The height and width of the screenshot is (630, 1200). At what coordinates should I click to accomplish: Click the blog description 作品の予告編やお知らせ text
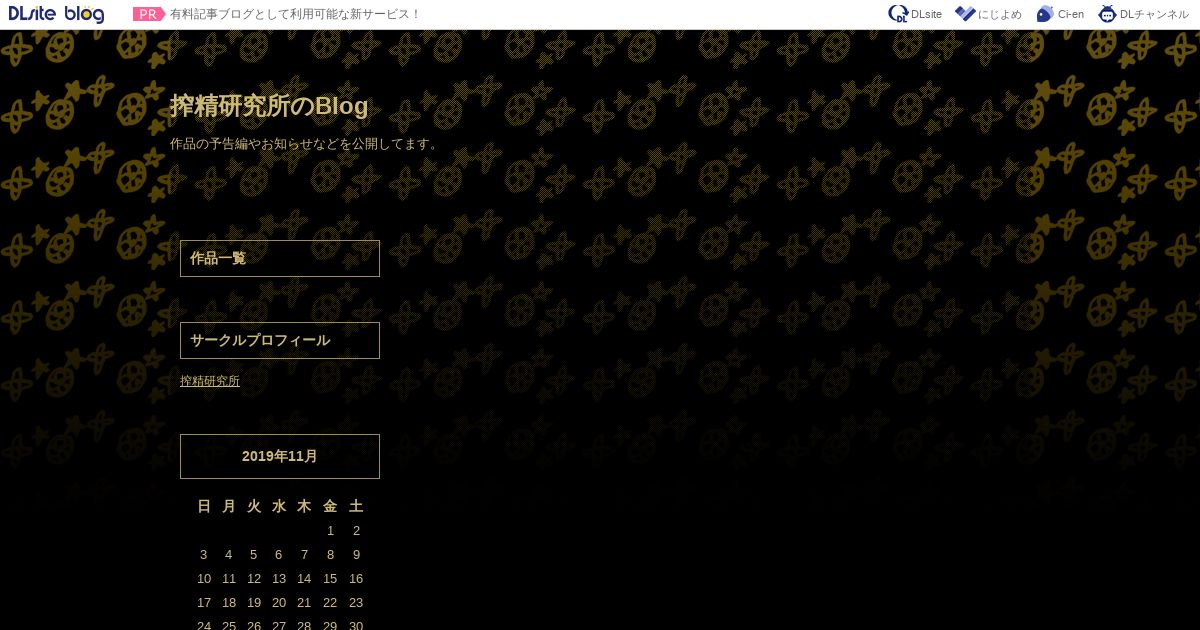[305, 144]
